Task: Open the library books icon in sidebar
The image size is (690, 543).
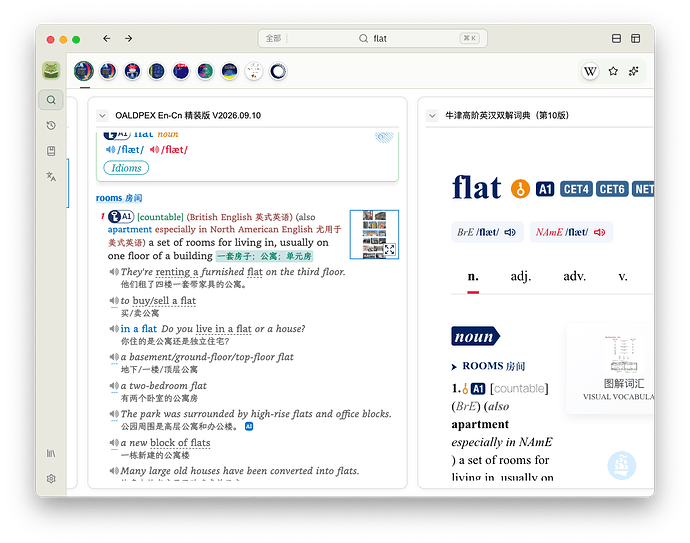Action: tap(51, 453)
